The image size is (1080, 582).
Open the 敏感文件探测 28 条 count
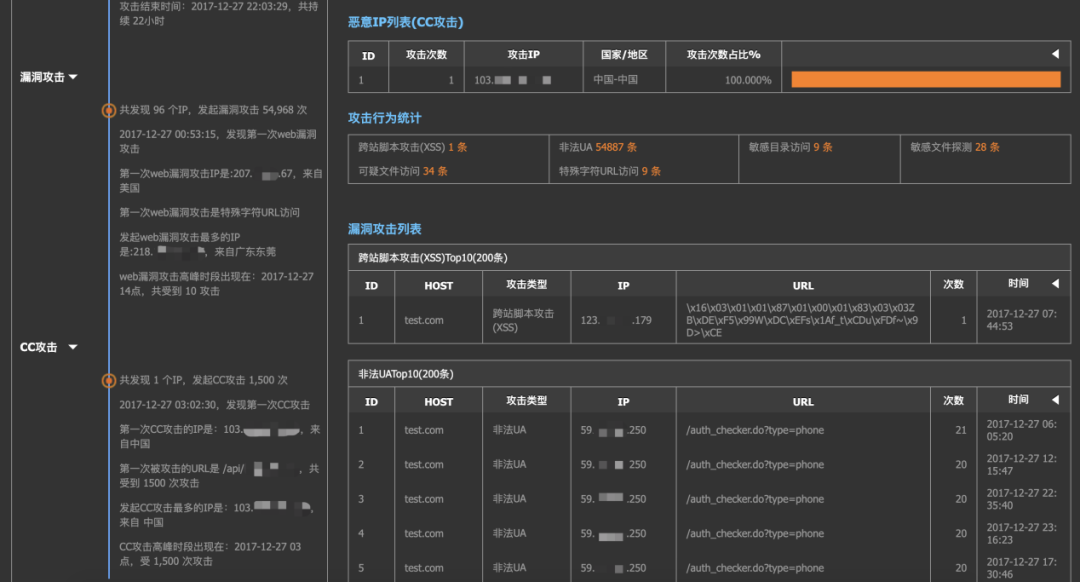955,147
